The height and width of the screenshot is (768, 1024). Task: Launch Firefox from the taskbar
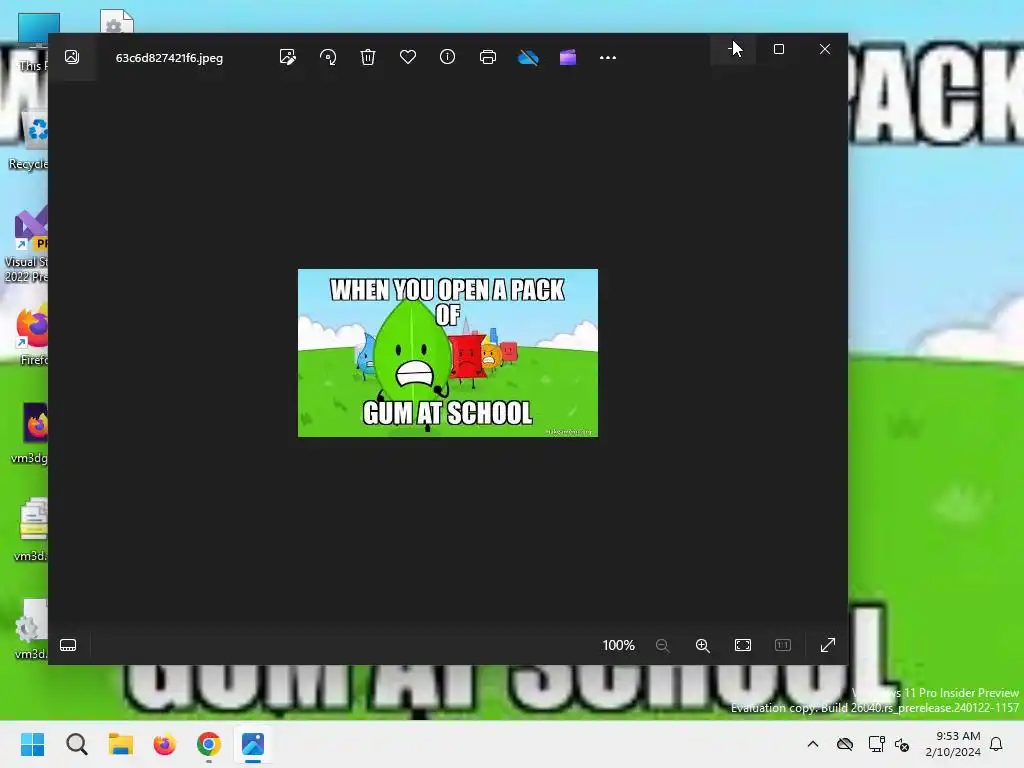click(165, 744)
